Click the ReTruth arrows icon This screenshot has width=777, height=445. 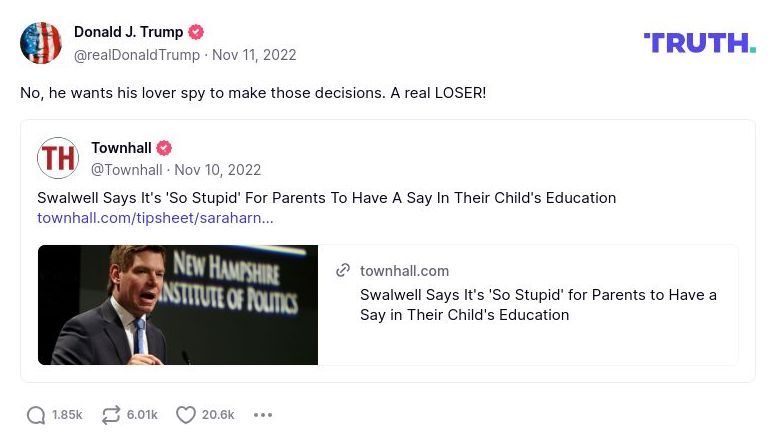[x=111, y=415]
